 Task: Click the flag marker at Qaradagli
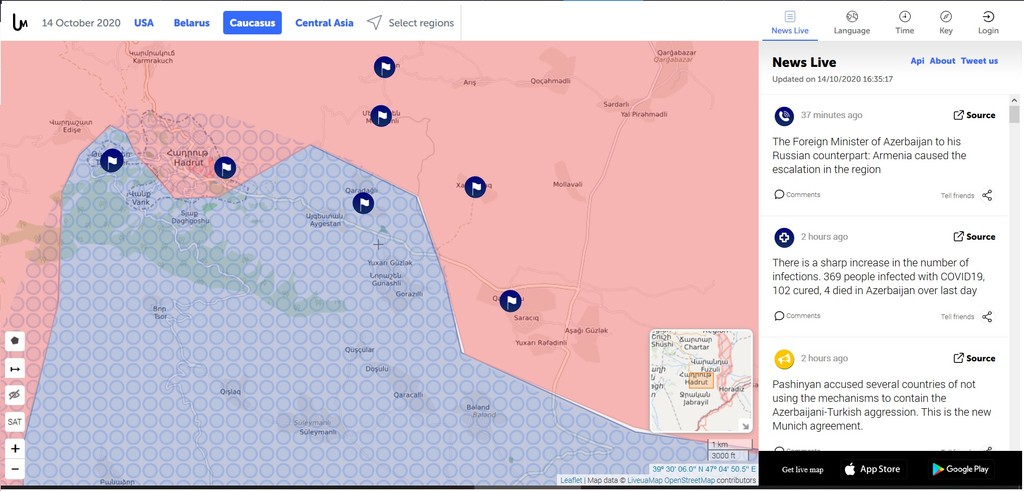364,203
